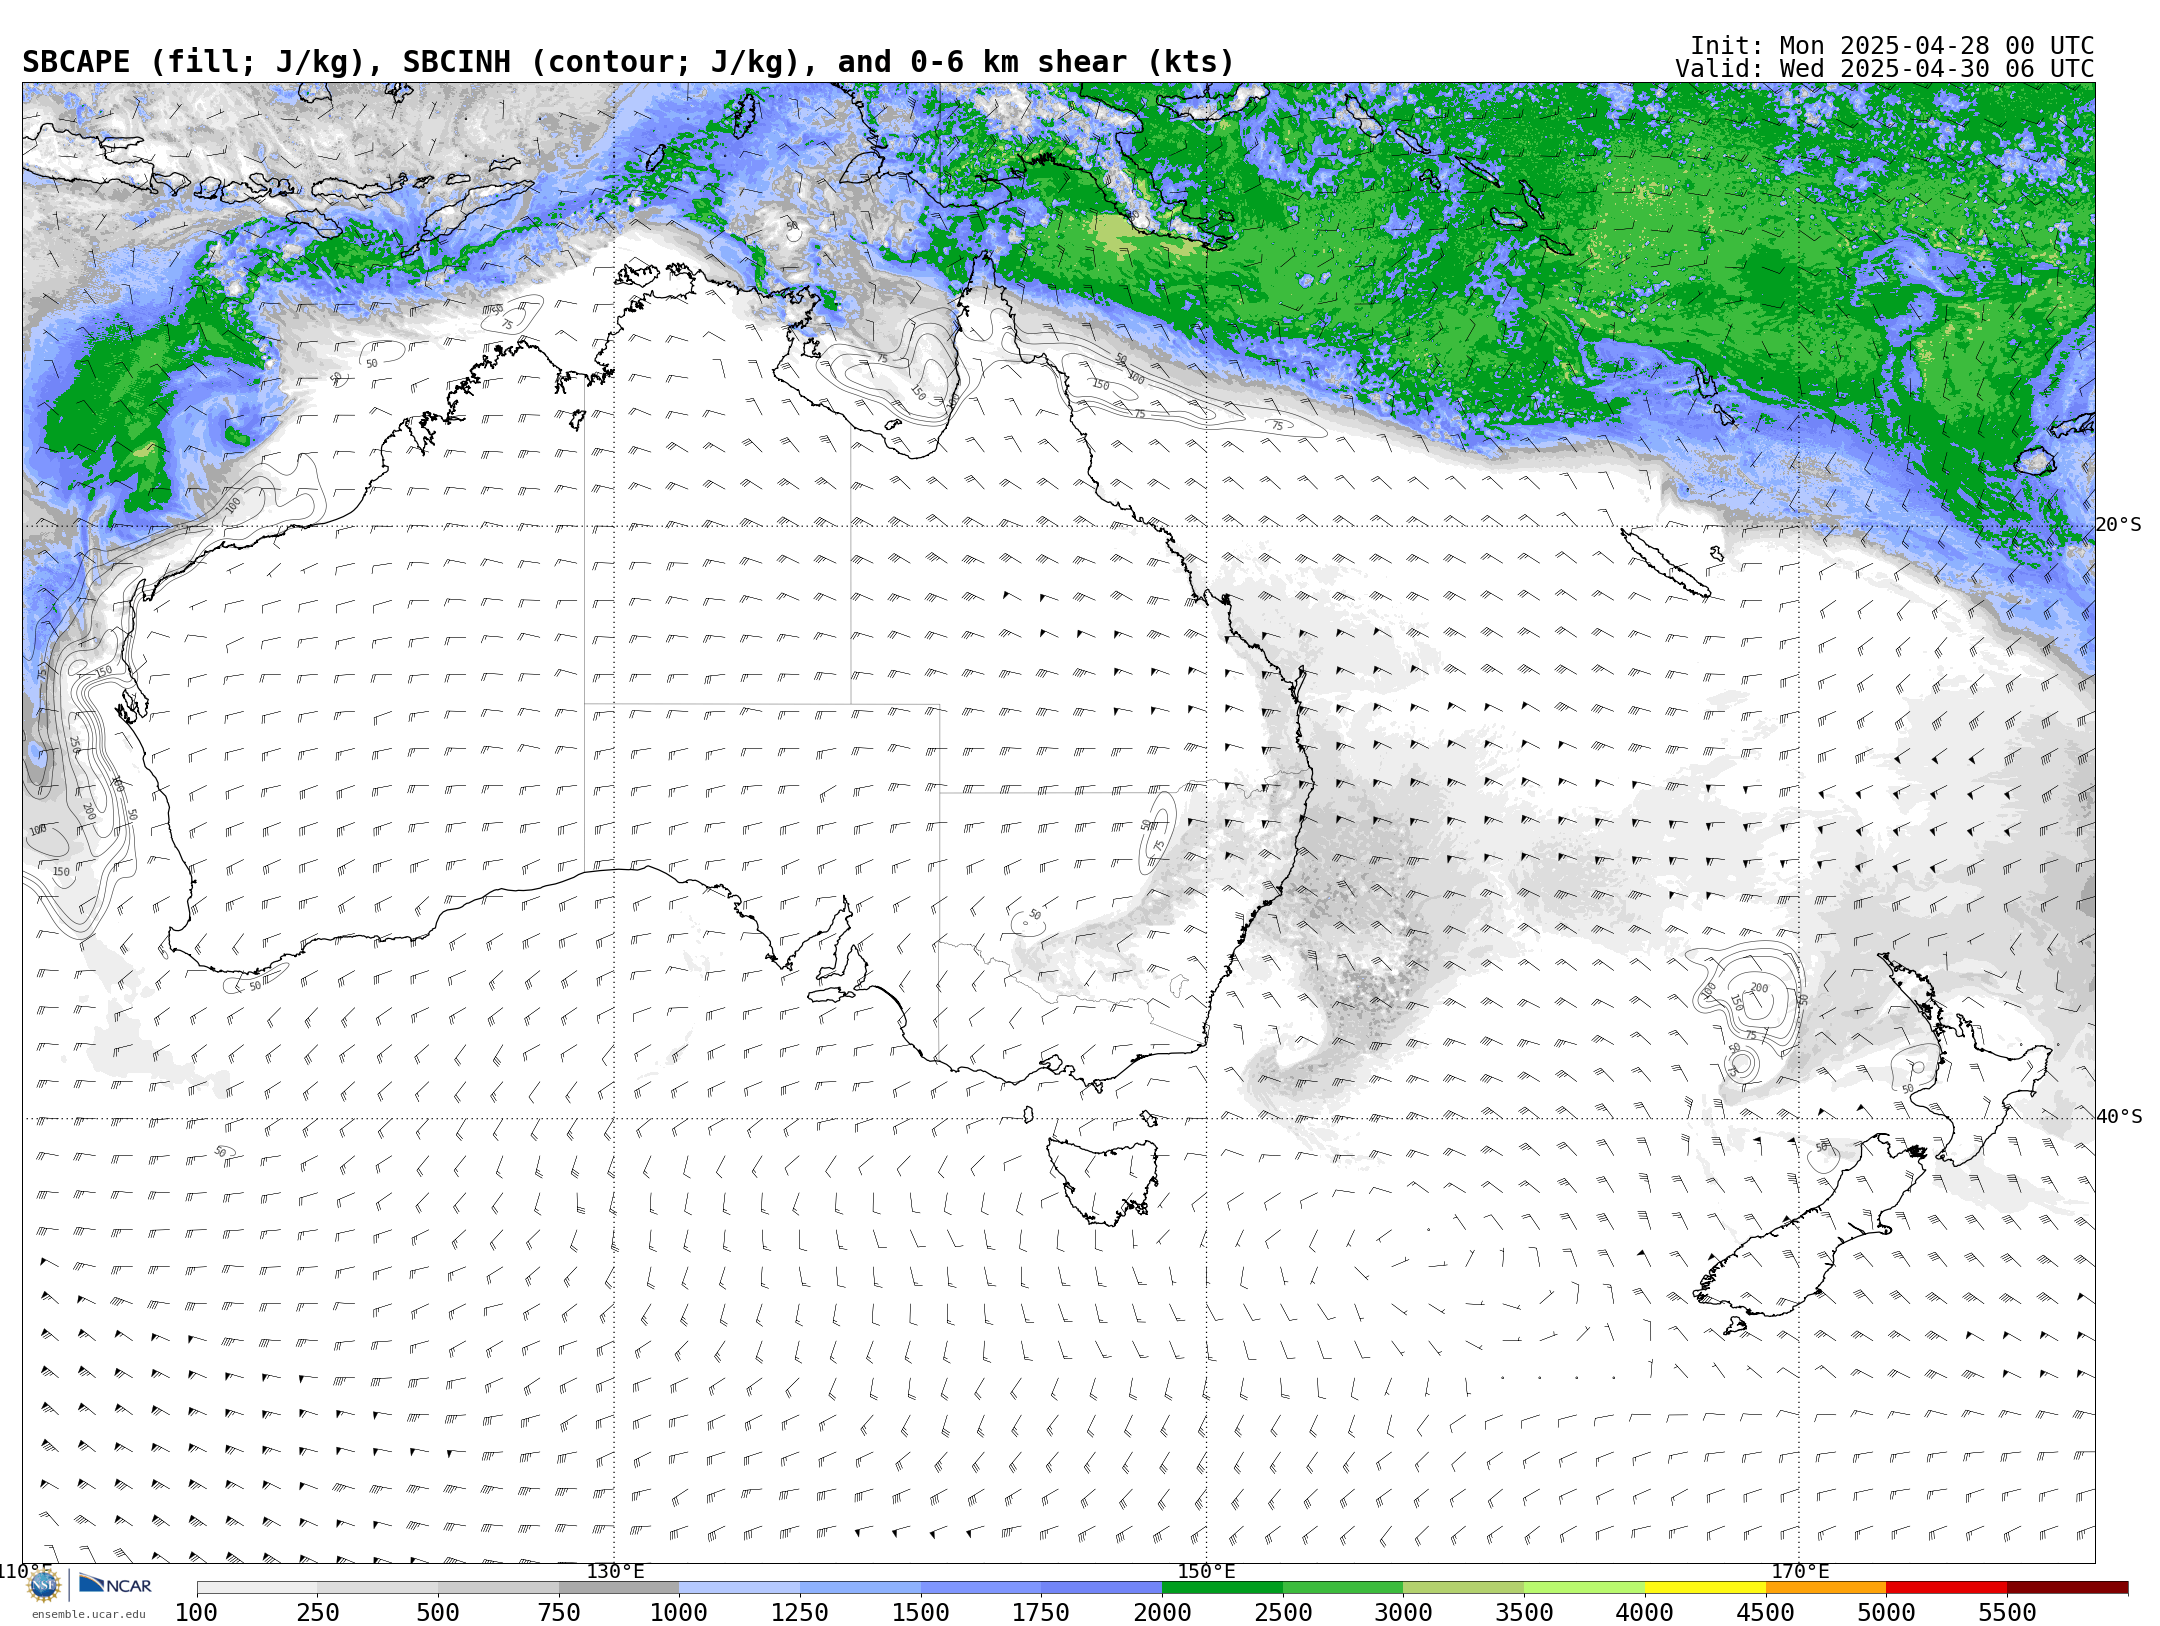2160x1626 pixels.
Task: Pick the blue 1750-2000 colorbar swatch
Action: pos(1101,1588)
